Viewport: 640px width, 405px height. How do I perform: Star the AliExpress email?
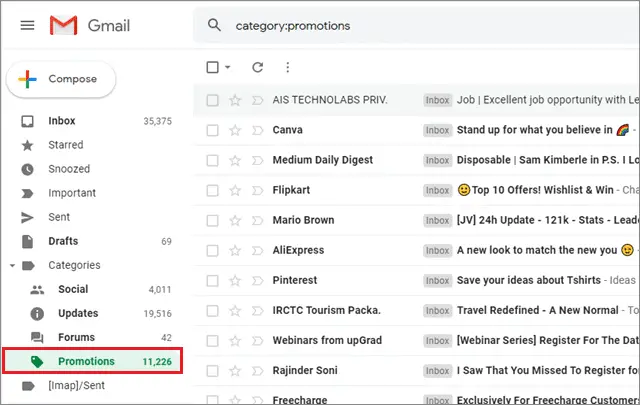click(235, 250)
